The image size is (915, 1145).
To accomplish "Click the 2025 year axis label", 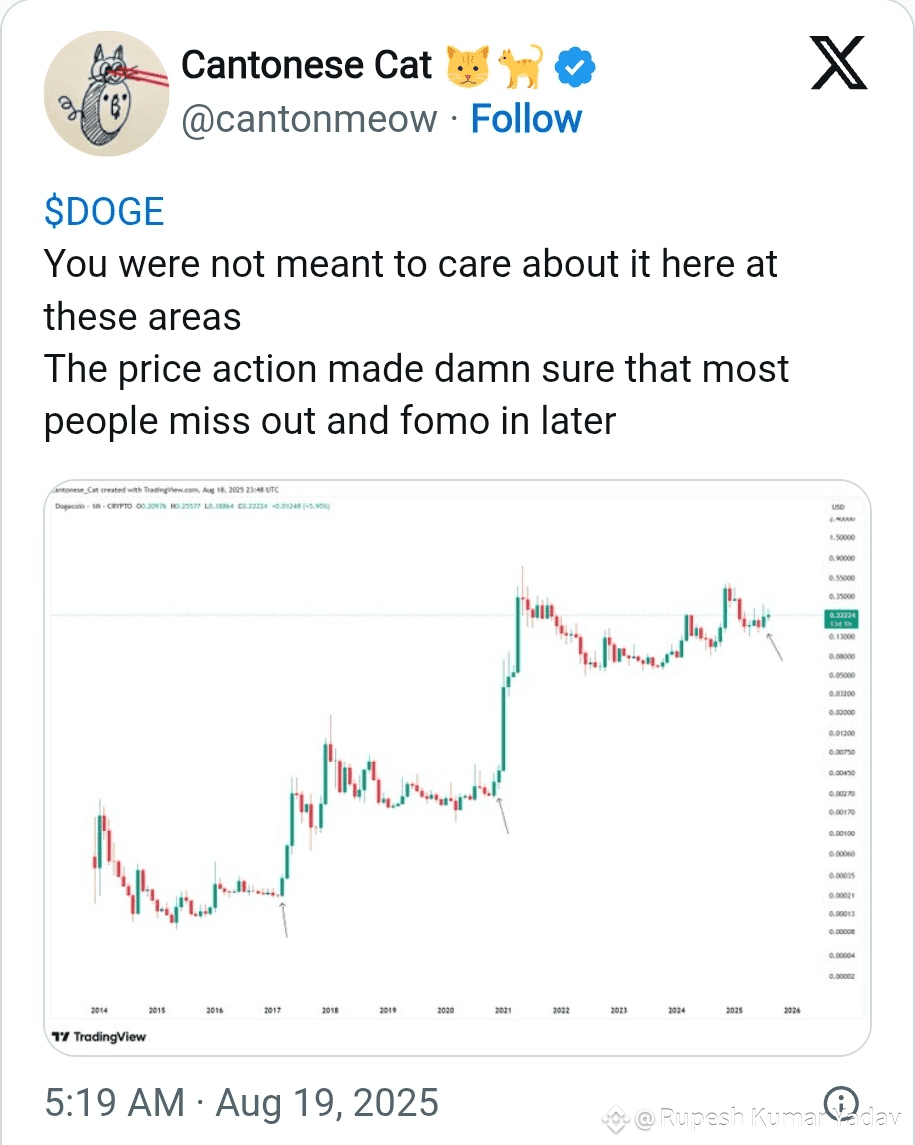I will (734, 1011).
